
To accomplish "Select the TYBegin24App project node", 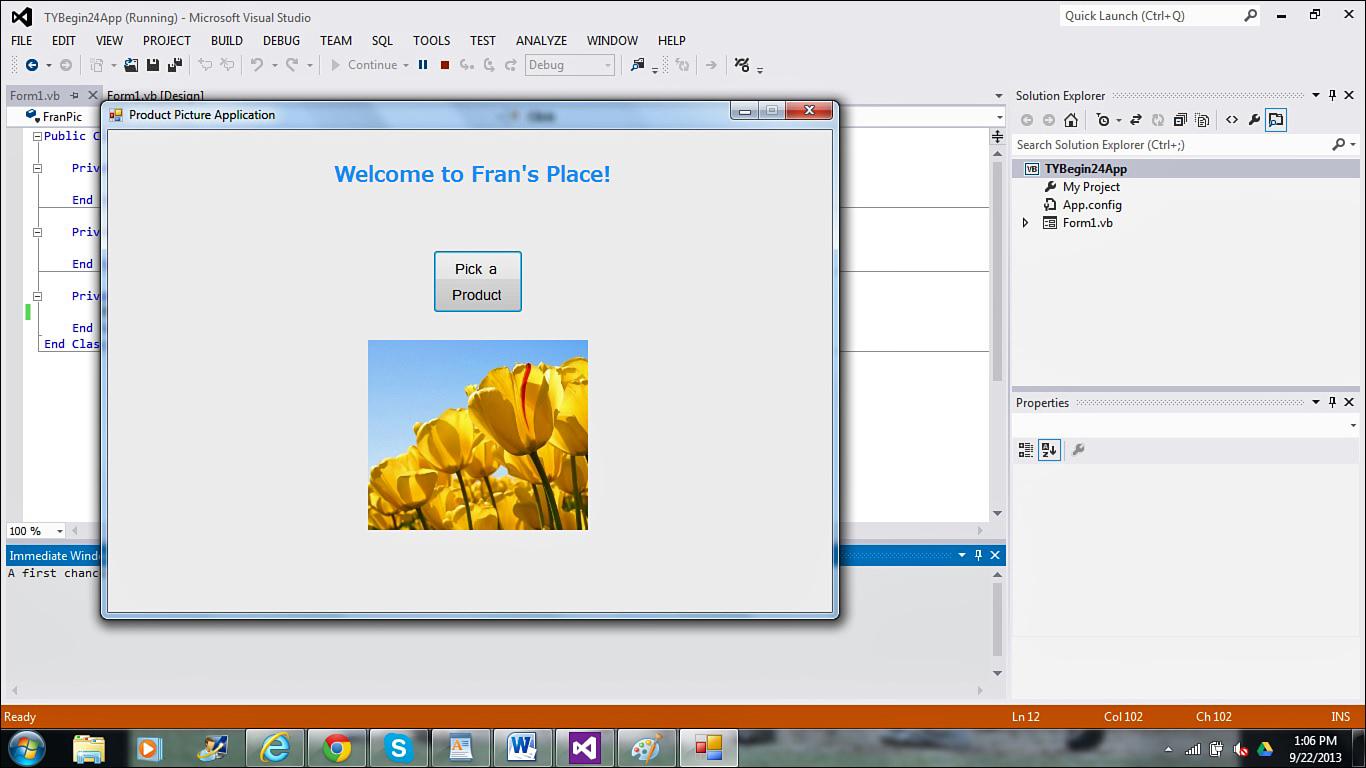I will pyautogui.click(x=1085, y=169).
